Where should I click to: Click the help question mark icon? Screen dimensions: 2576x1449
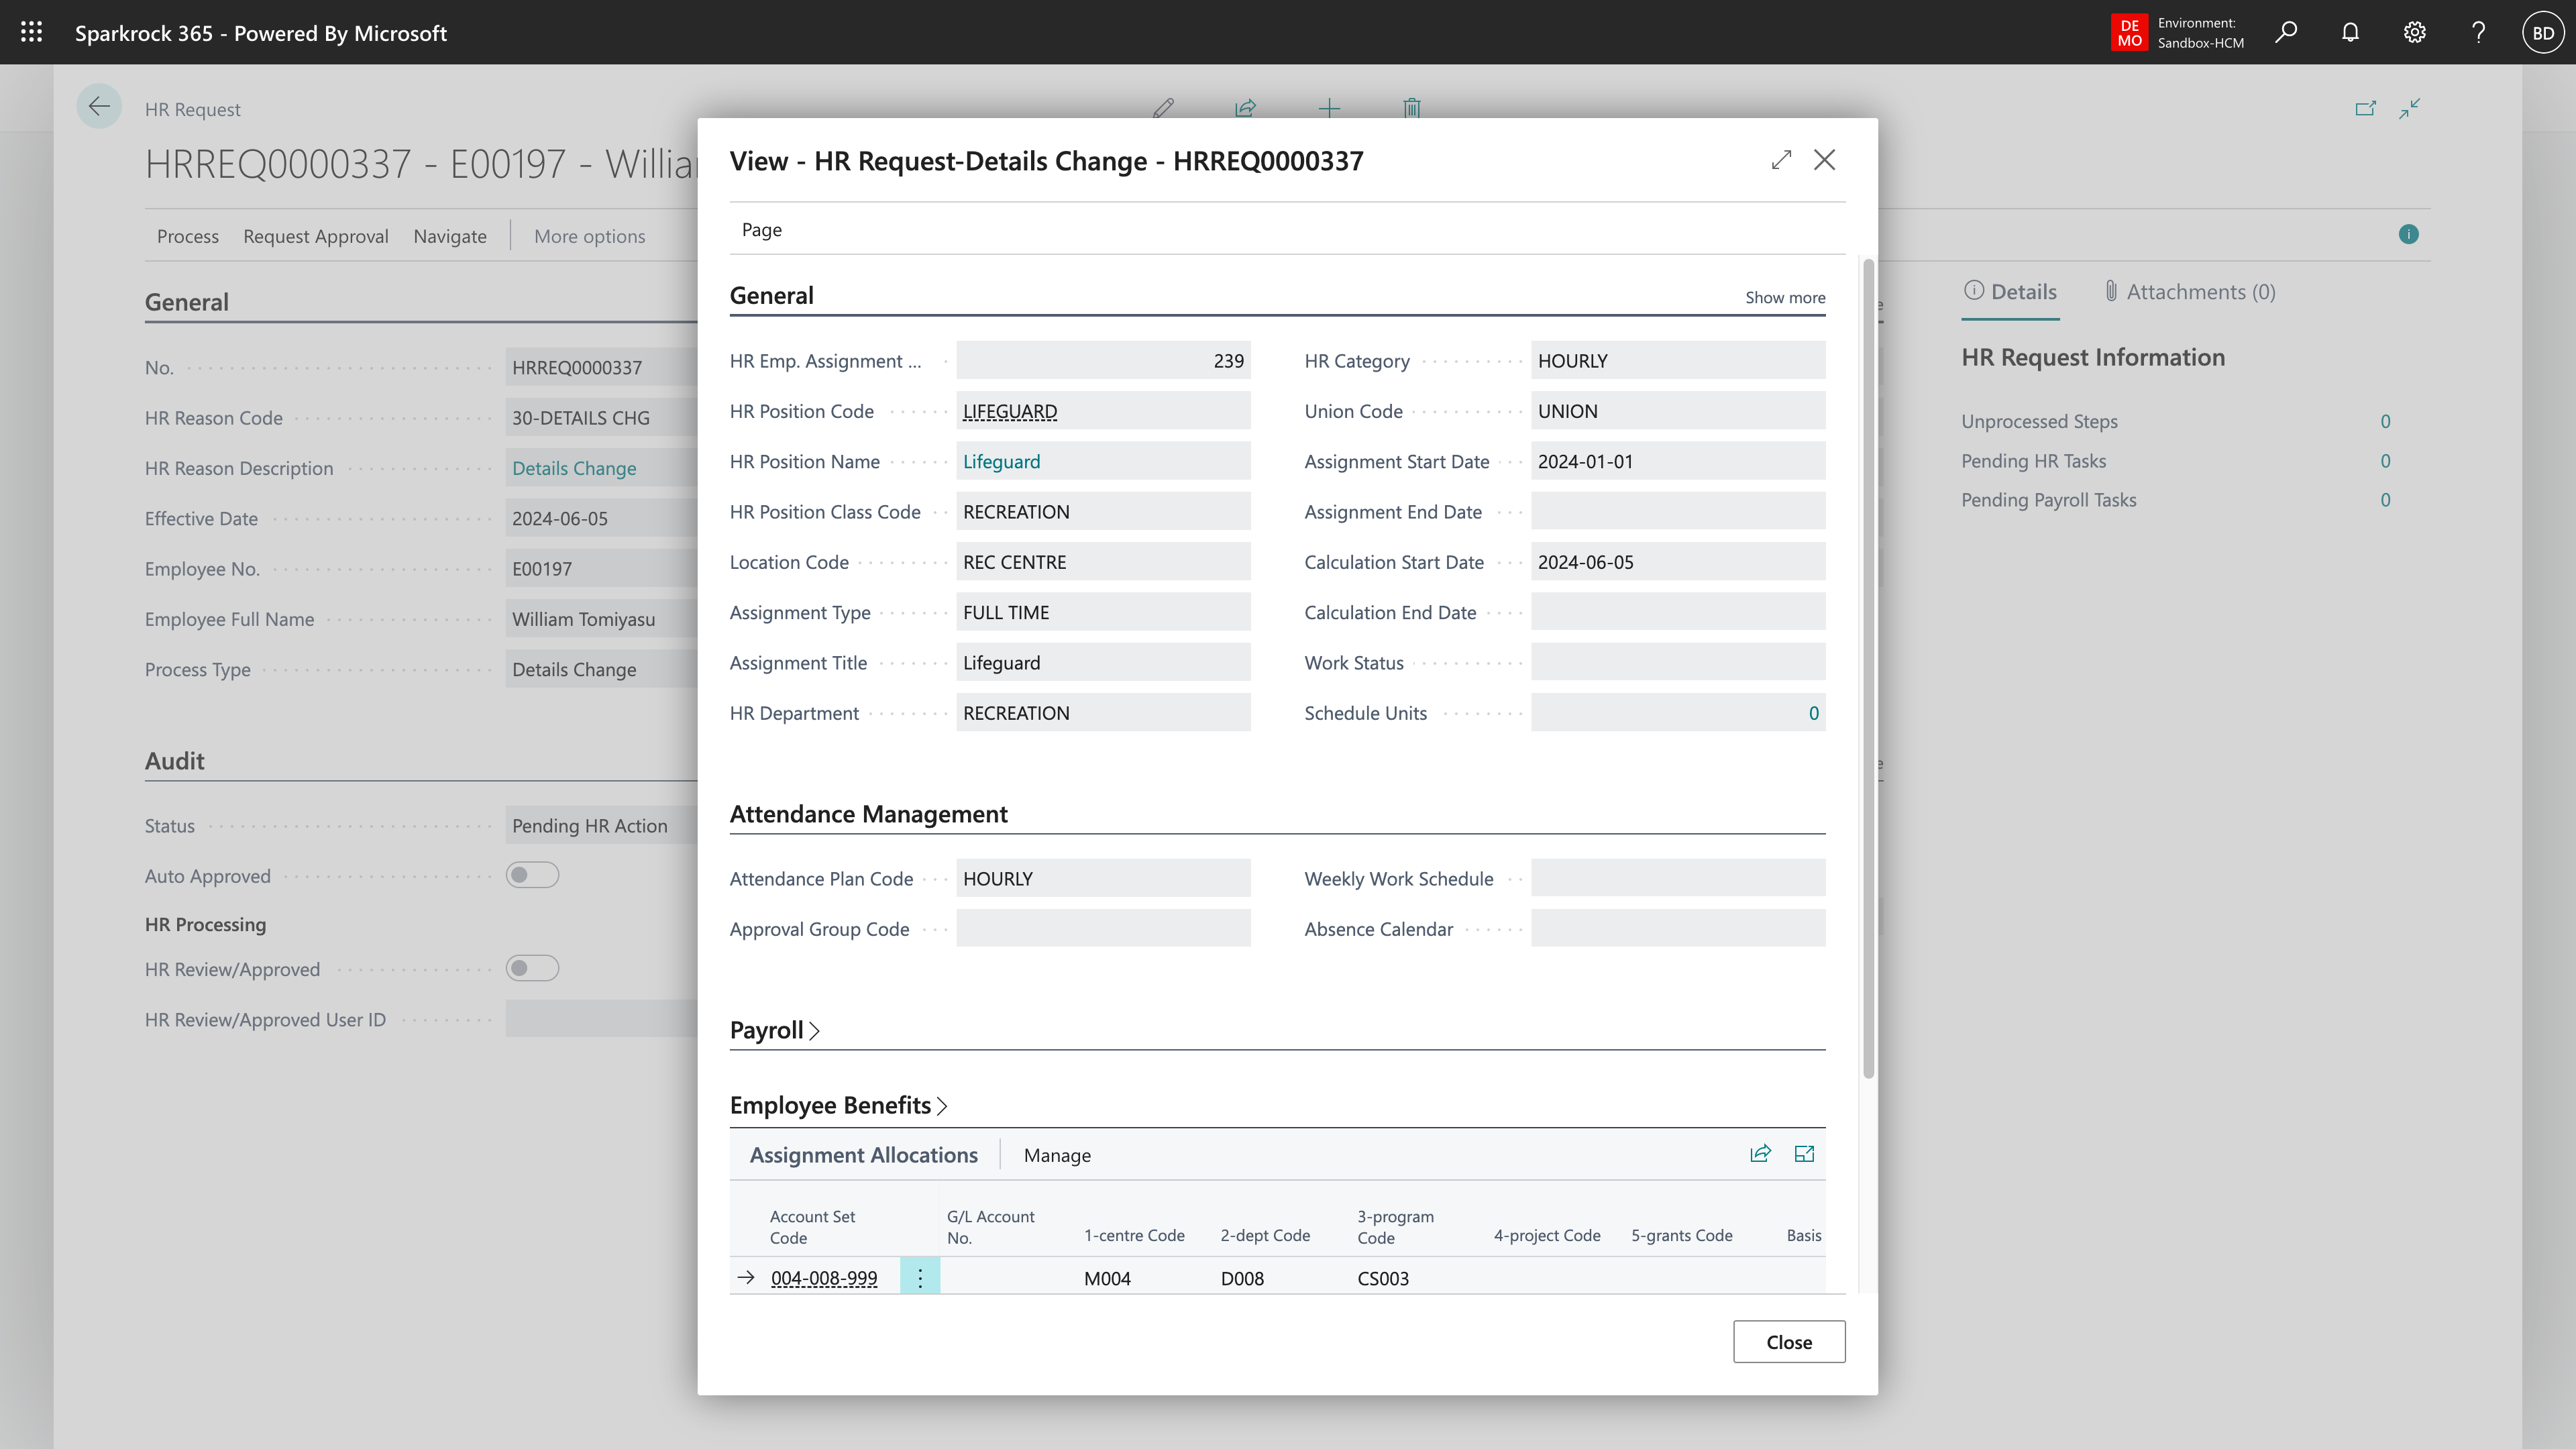pos(2478,32)
